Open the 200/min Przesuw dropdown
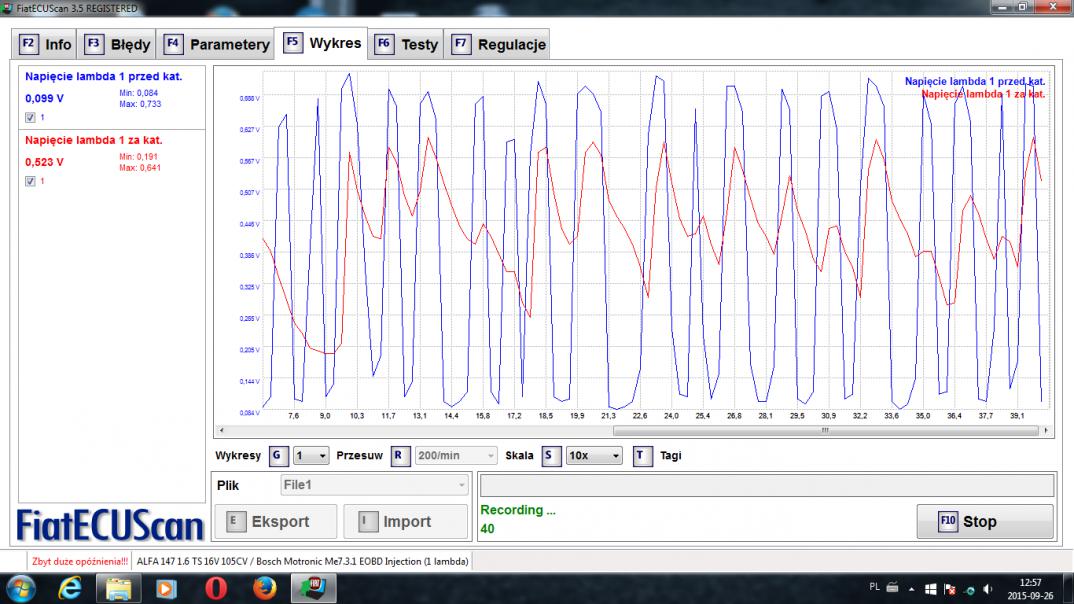Viewport: 1074px width, 604px height. [455, 455]
